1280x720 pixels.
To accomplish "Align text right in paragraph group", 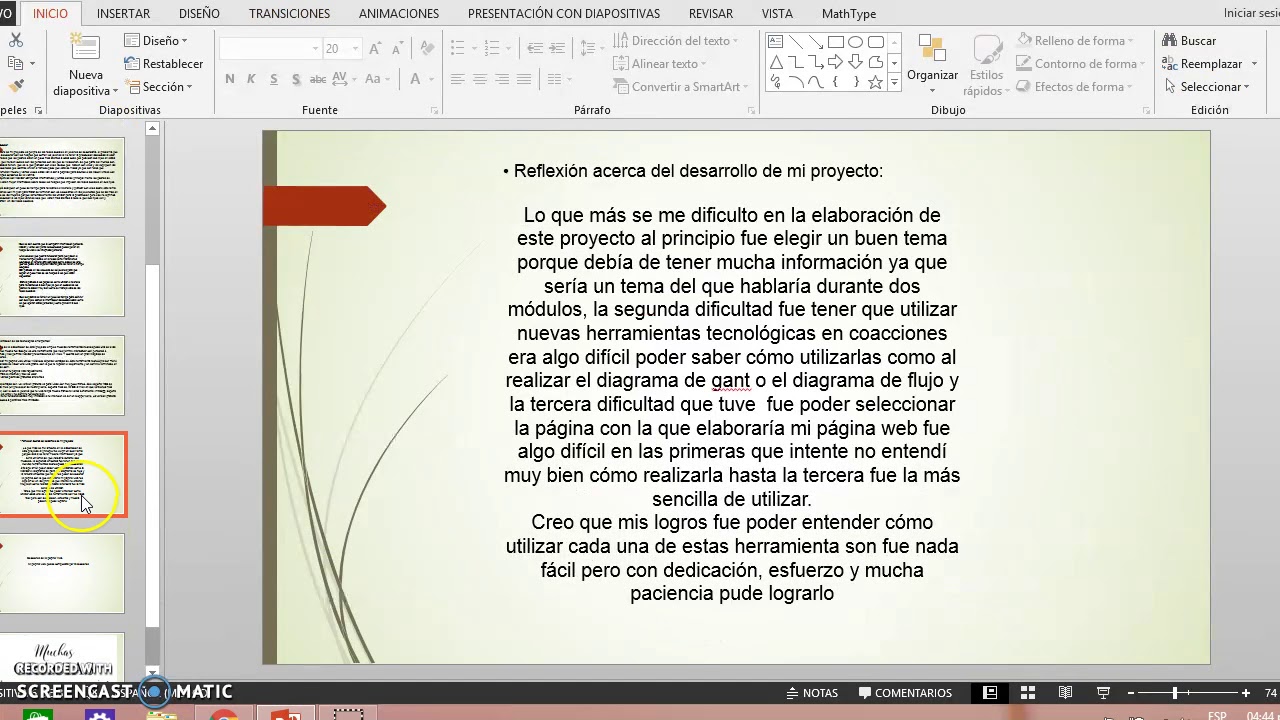I will click(502, 79).
